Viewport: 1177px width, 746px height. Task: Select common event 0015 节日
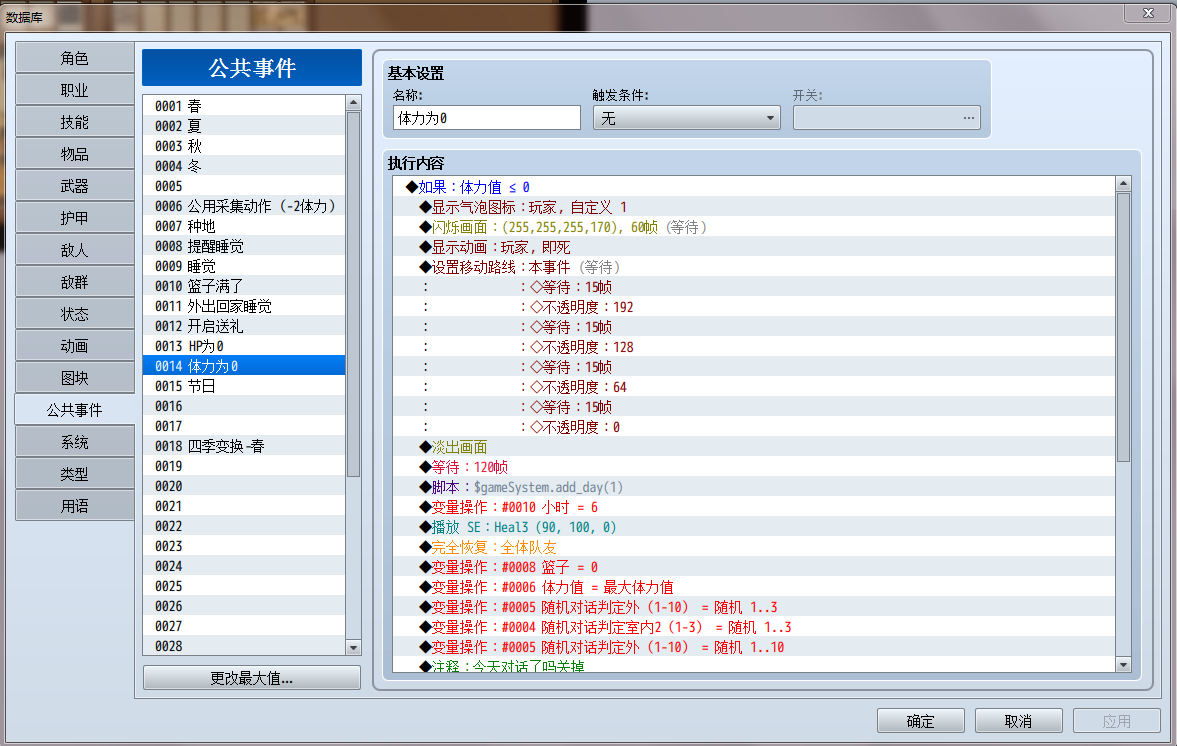point(244,386)
